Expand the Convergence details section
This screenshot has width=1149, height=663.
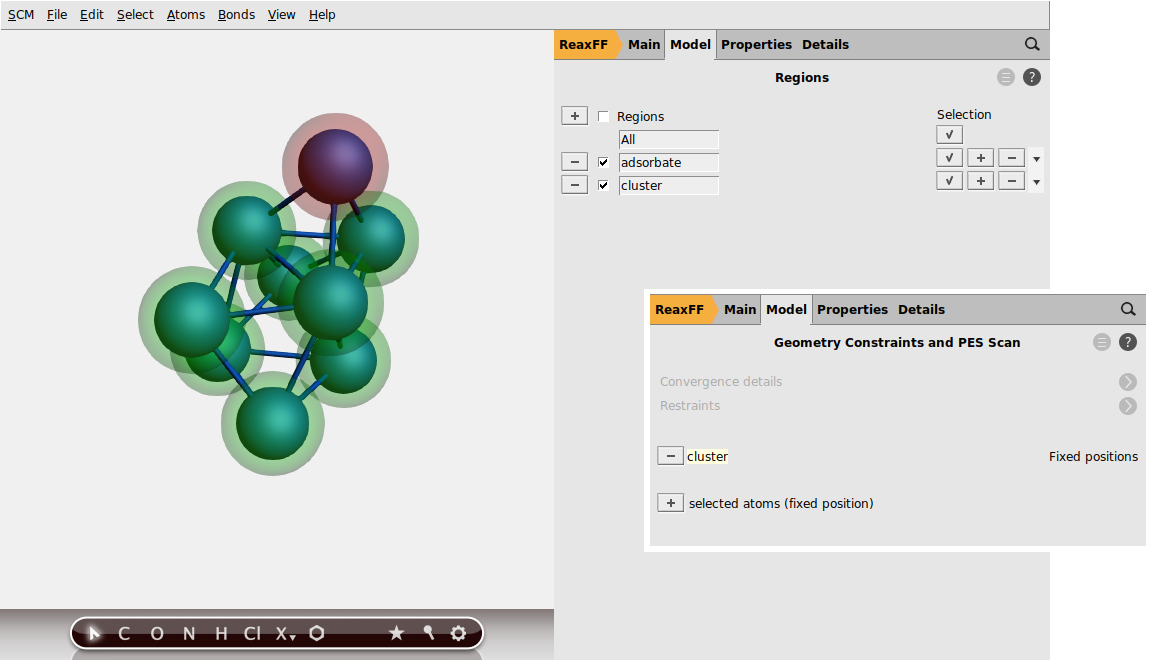[x=1128, y=382]
